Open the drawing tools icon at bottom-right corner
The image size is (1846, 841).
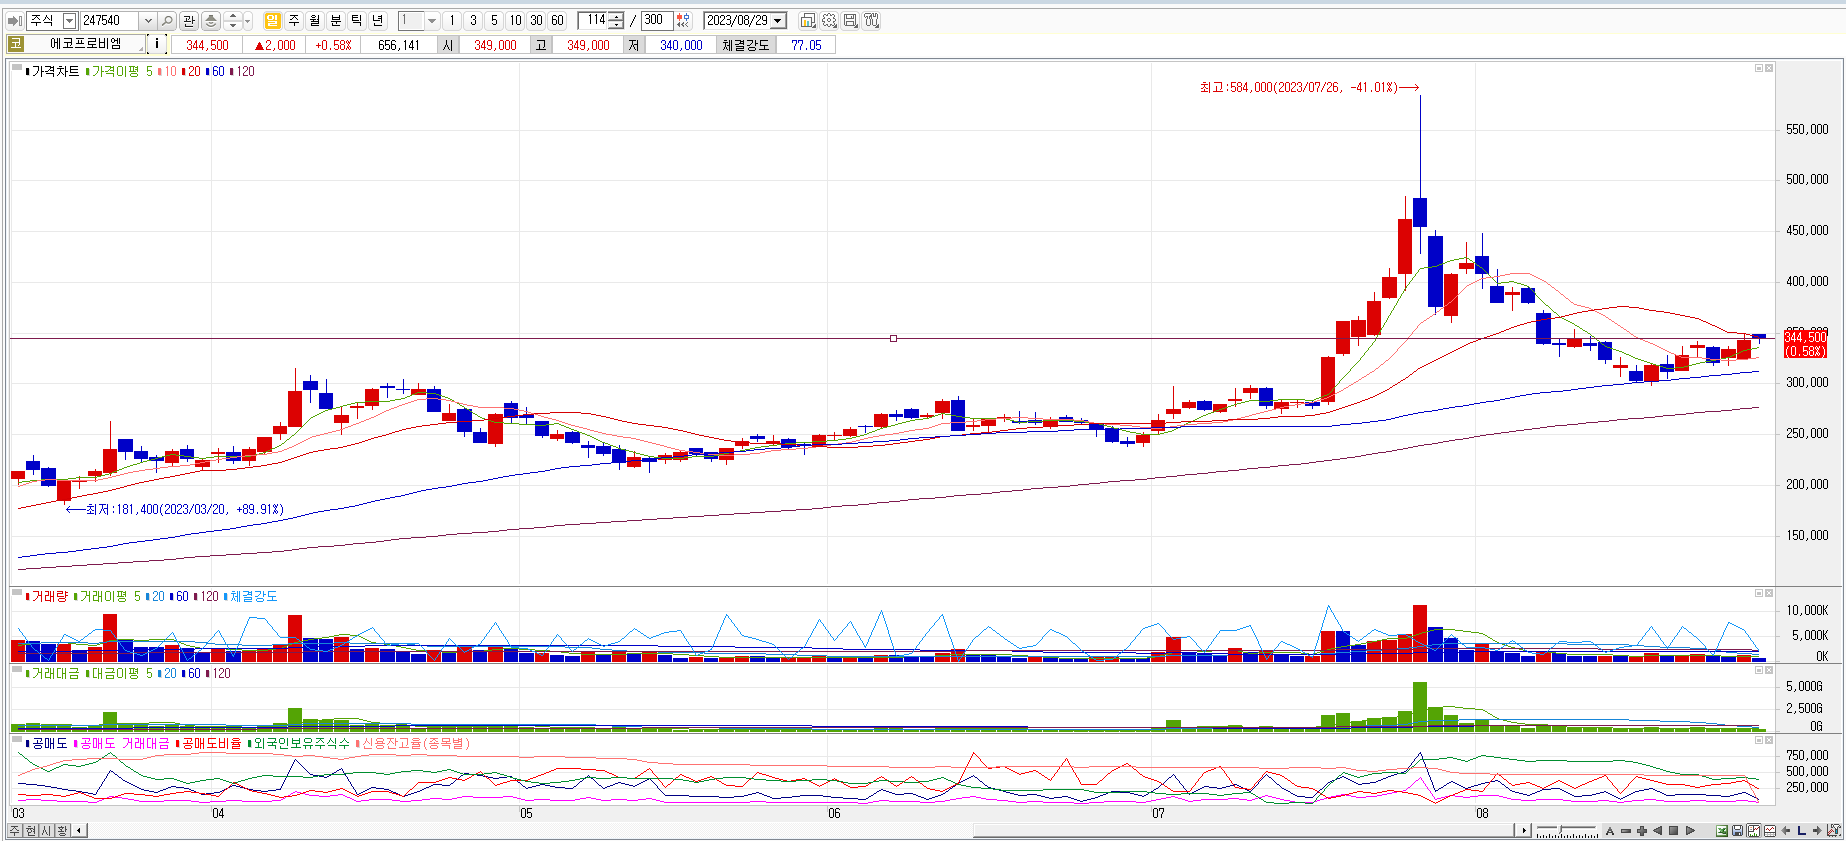tap(1834, 830)
